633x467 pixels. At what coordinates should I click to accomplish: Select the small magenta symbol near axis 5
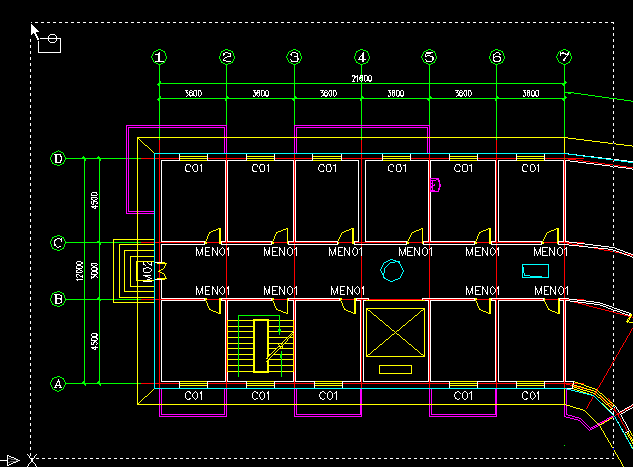pos(435,184)
